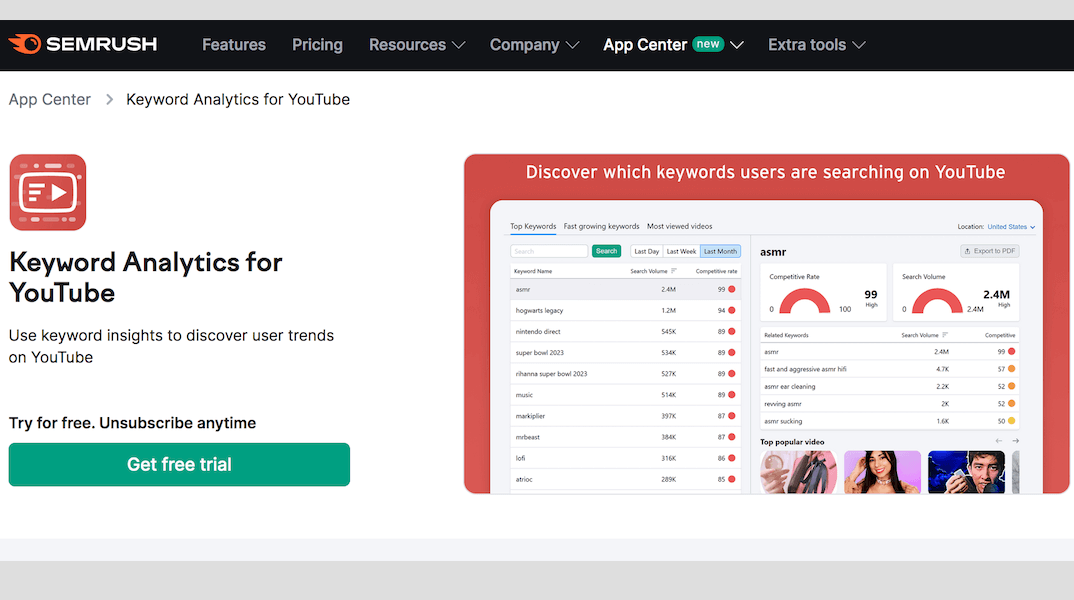Select the Last Day period
The image size is (1074, 600).
pyautogui.click(x=647, y=251)
